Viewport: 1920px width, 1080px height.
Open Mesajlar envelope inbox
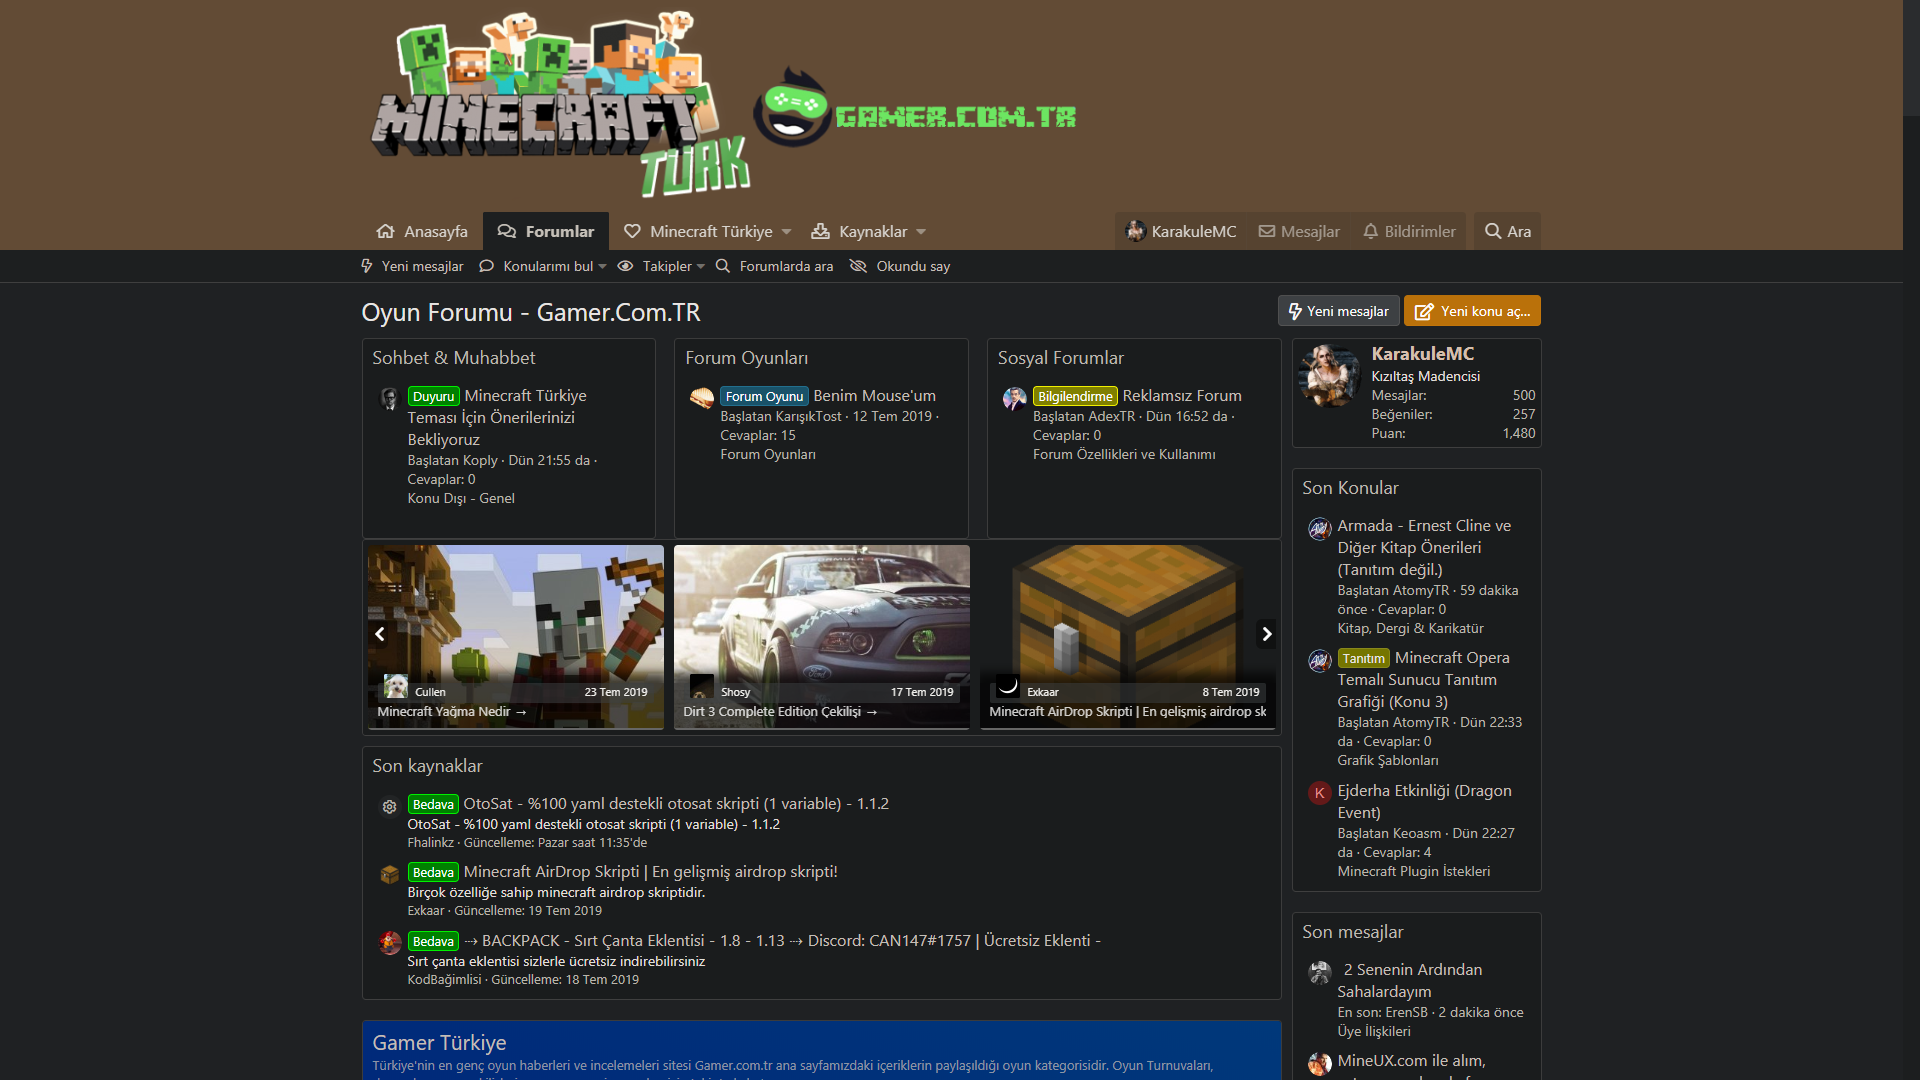1299,231
